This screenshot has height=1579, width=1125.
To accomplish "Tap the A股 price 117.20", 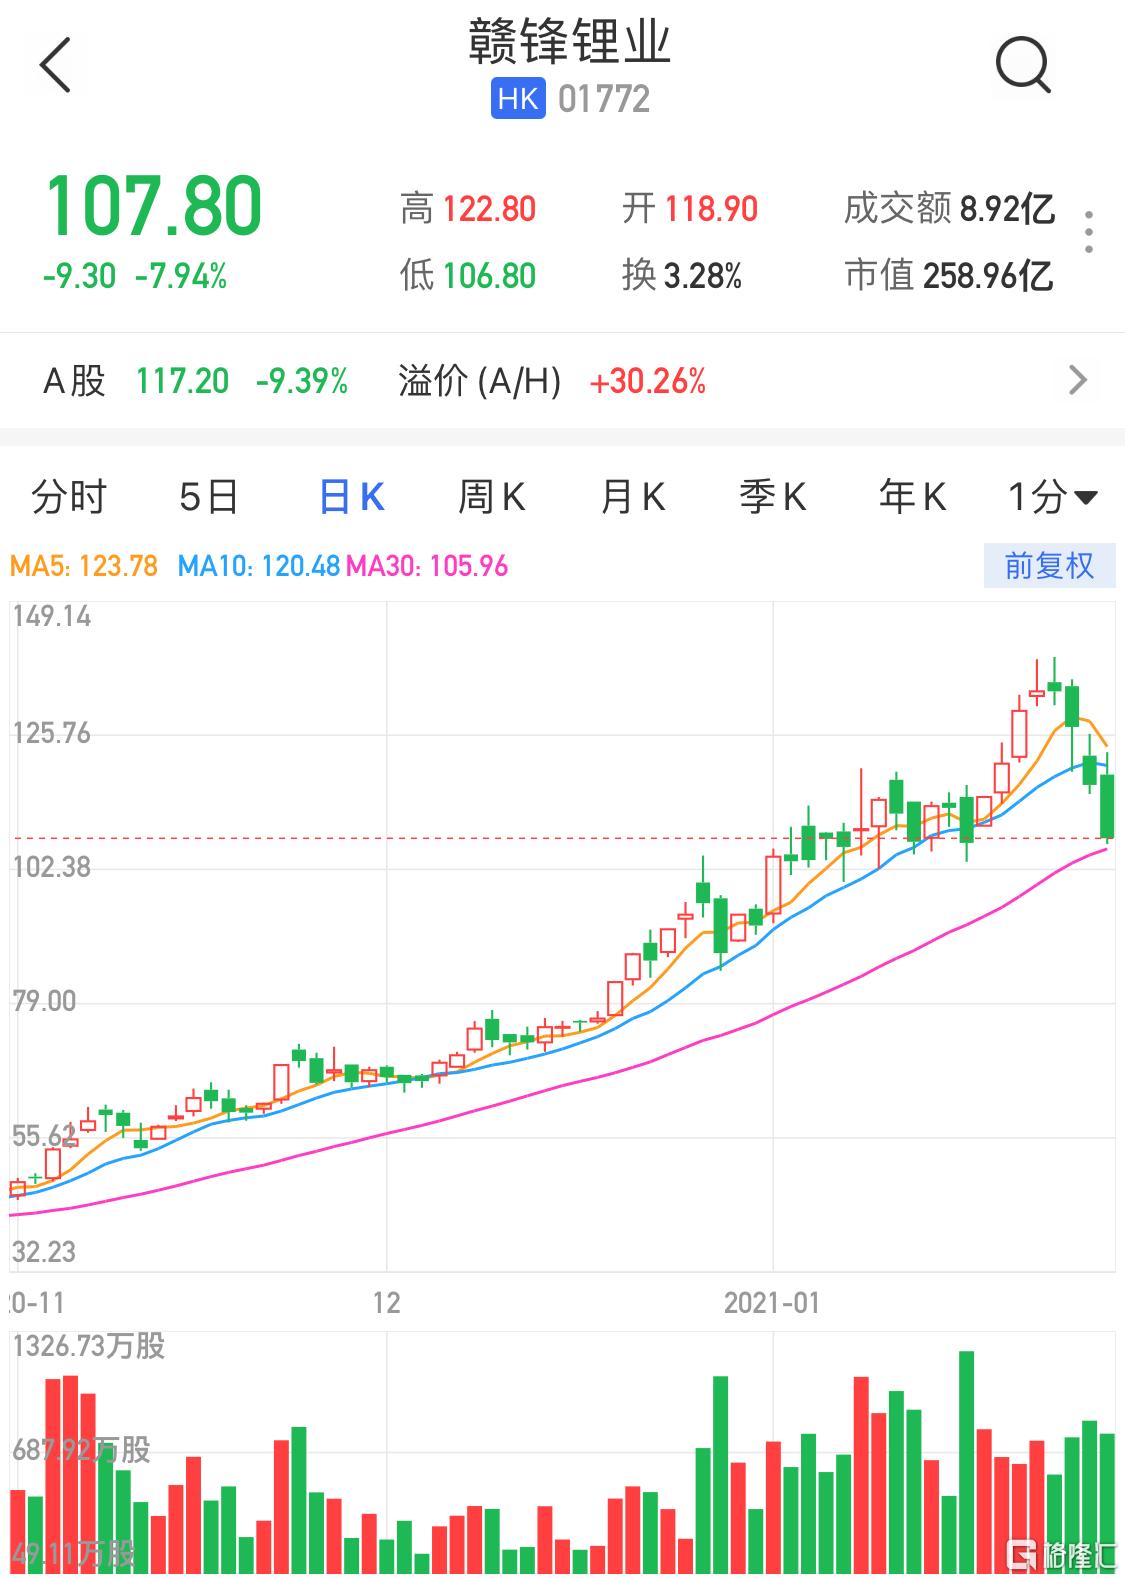I will (x=183, y=381).
